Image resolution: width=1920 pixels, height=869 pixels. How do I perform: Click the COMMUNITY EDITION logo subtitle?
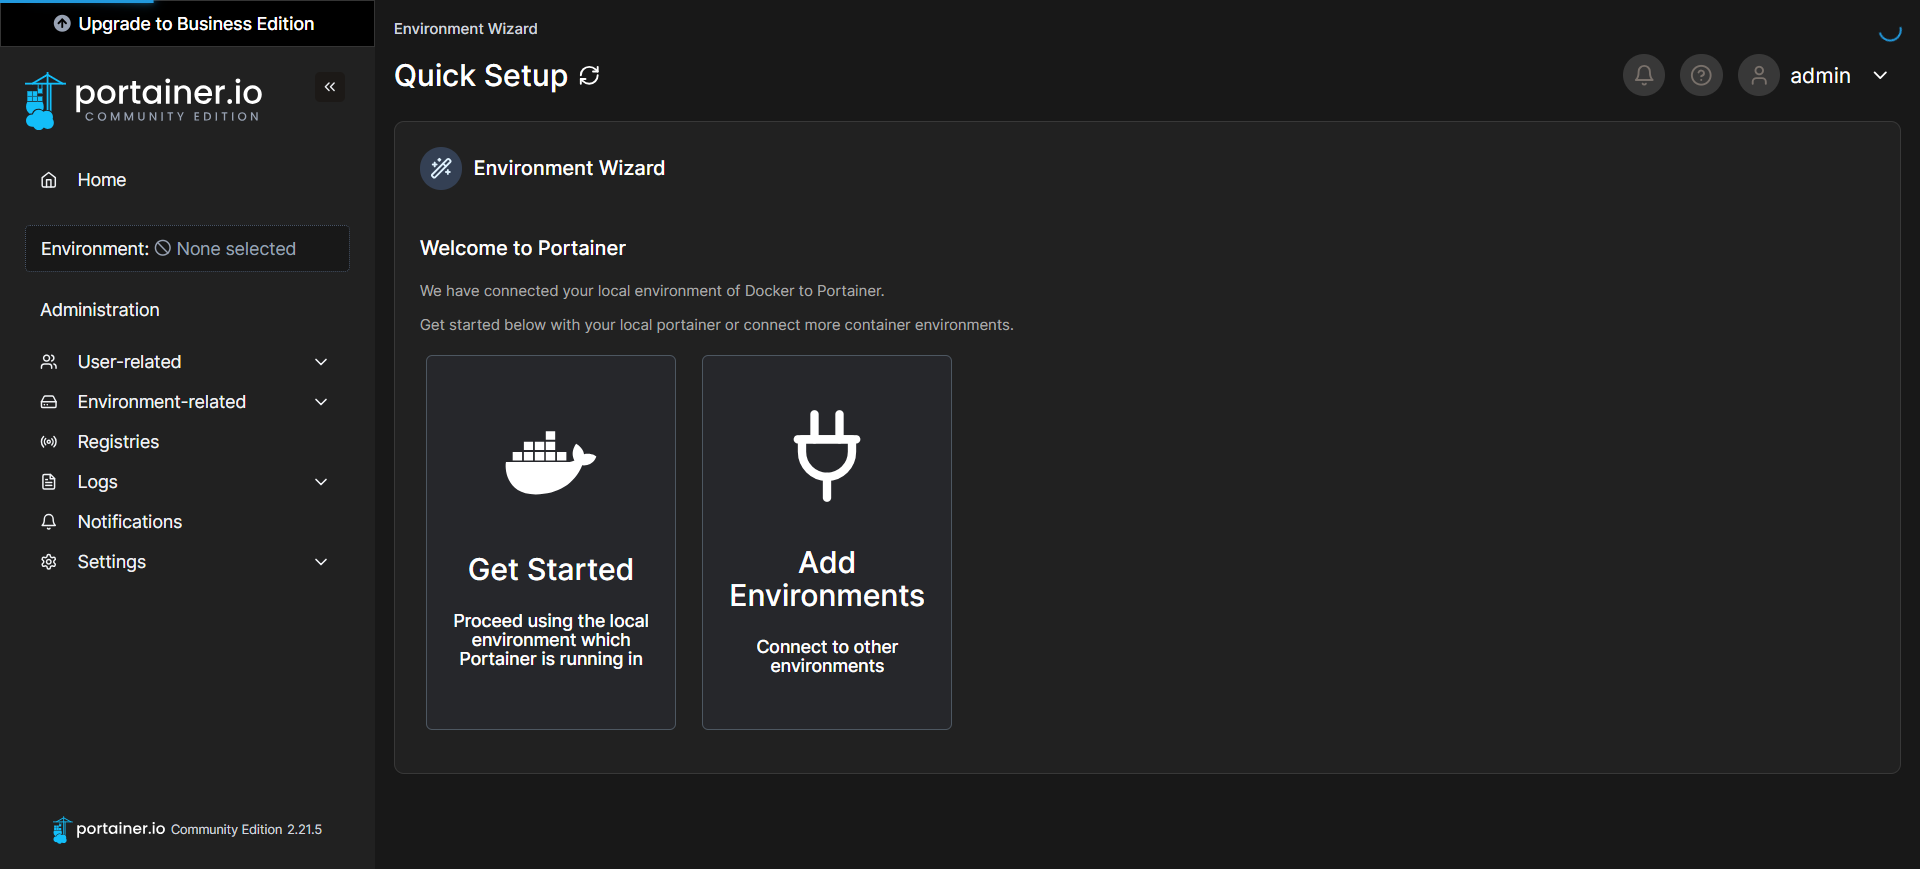pos(173,117)
